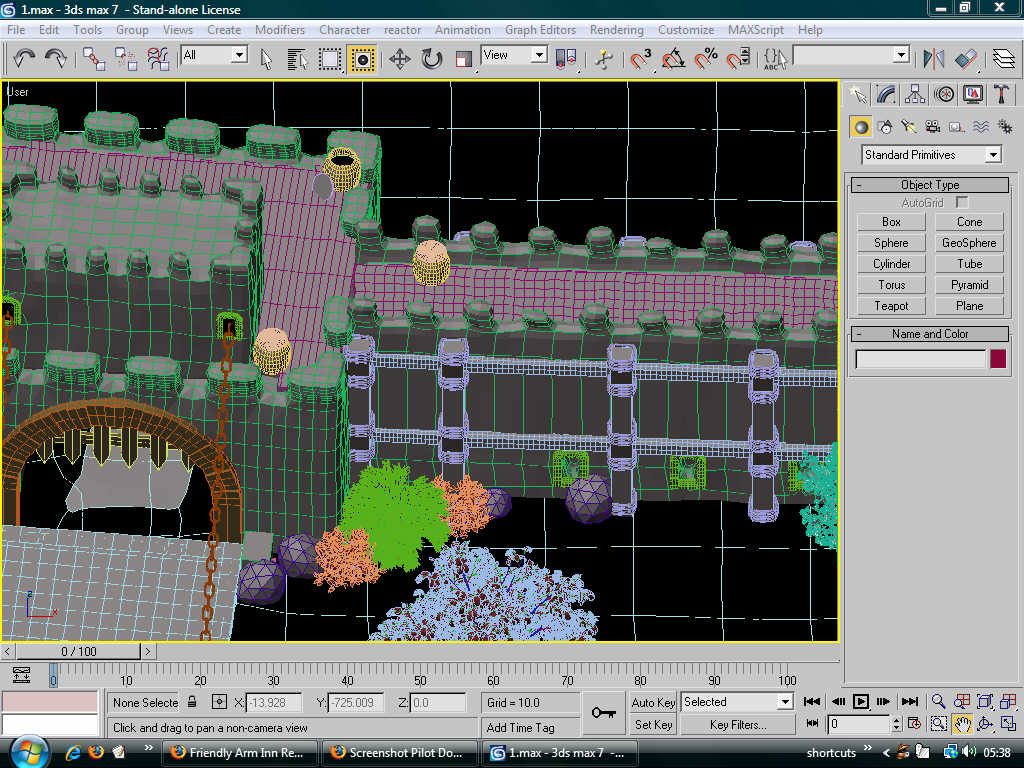The image size is (1024, 768).
Task: Activate the Select and Move tool
Action: (400, 59)
